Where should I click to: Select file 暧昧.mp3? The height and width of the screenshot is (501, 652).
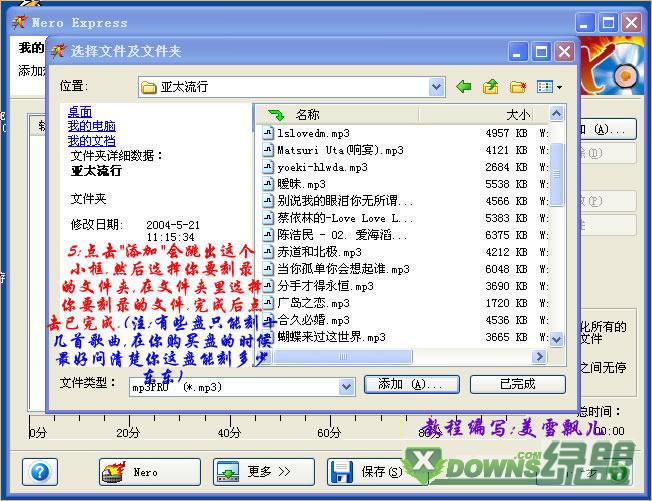click(x=301, y=184)
